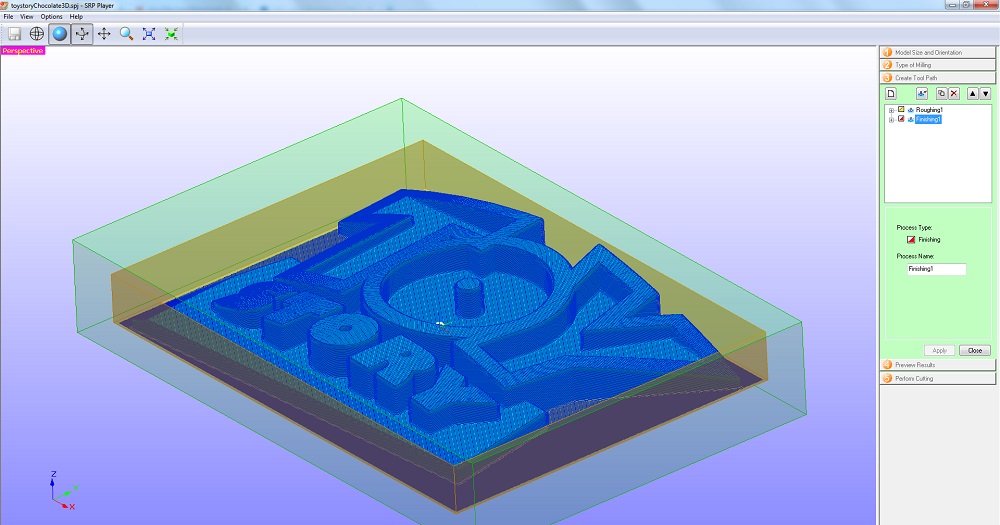Click the SRP Player app icon in title bar
Screen dimensions: 1000x525
point(5,5)
